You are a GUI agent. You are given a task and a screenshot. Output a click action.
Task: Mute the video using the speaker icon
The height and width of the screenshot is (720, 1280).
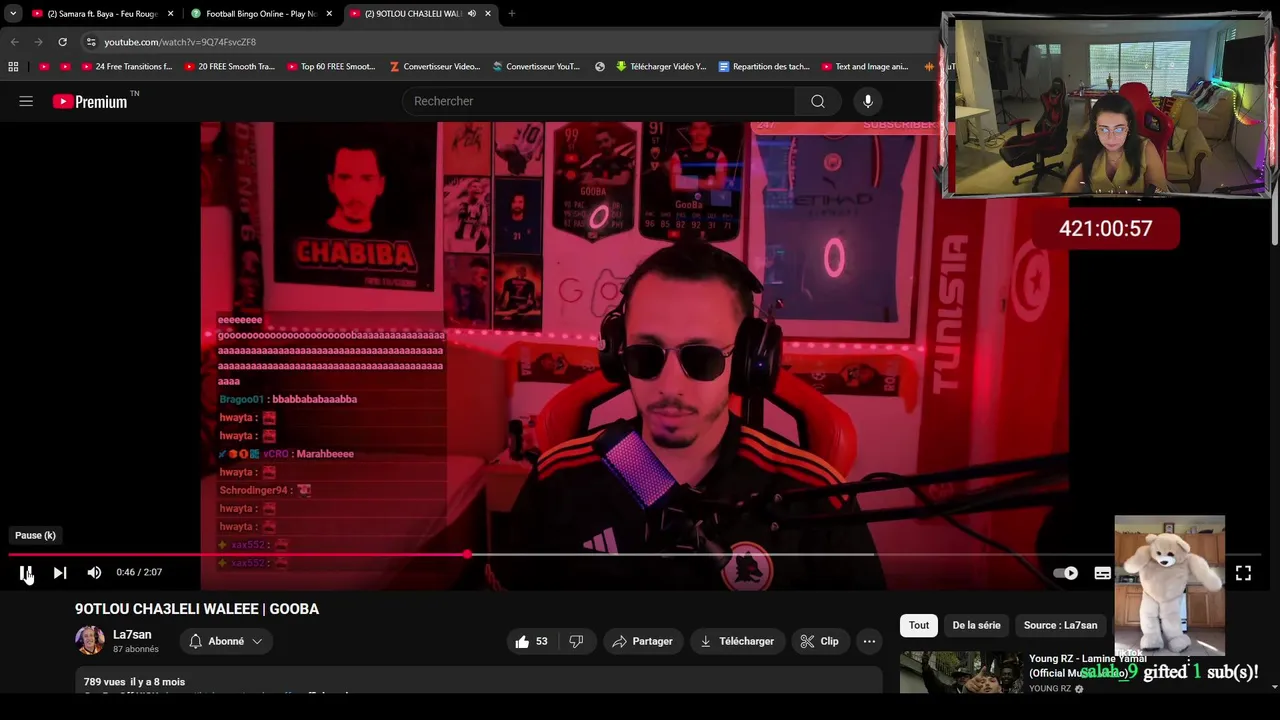pos(94,573)
